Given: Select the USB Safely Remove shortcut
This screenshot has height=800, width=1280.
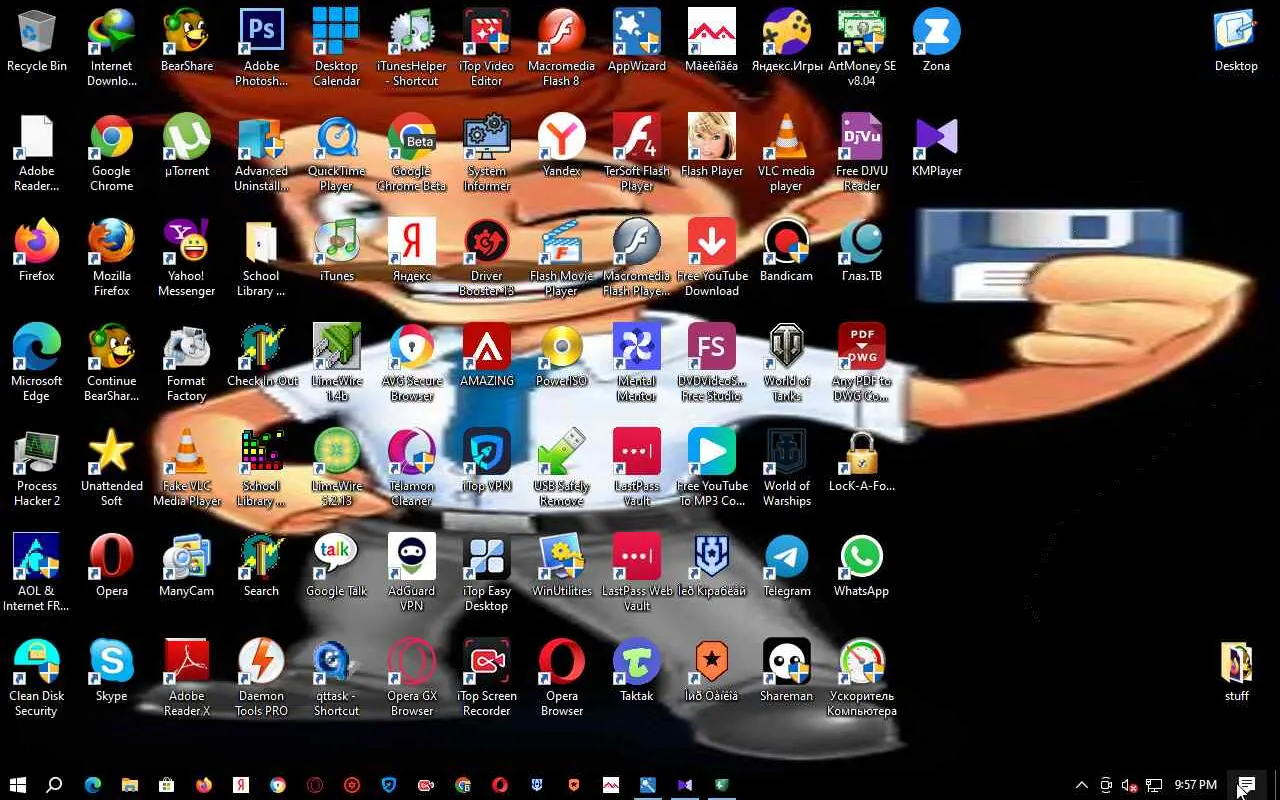Looking at the screenshot, I should (562, 468).
